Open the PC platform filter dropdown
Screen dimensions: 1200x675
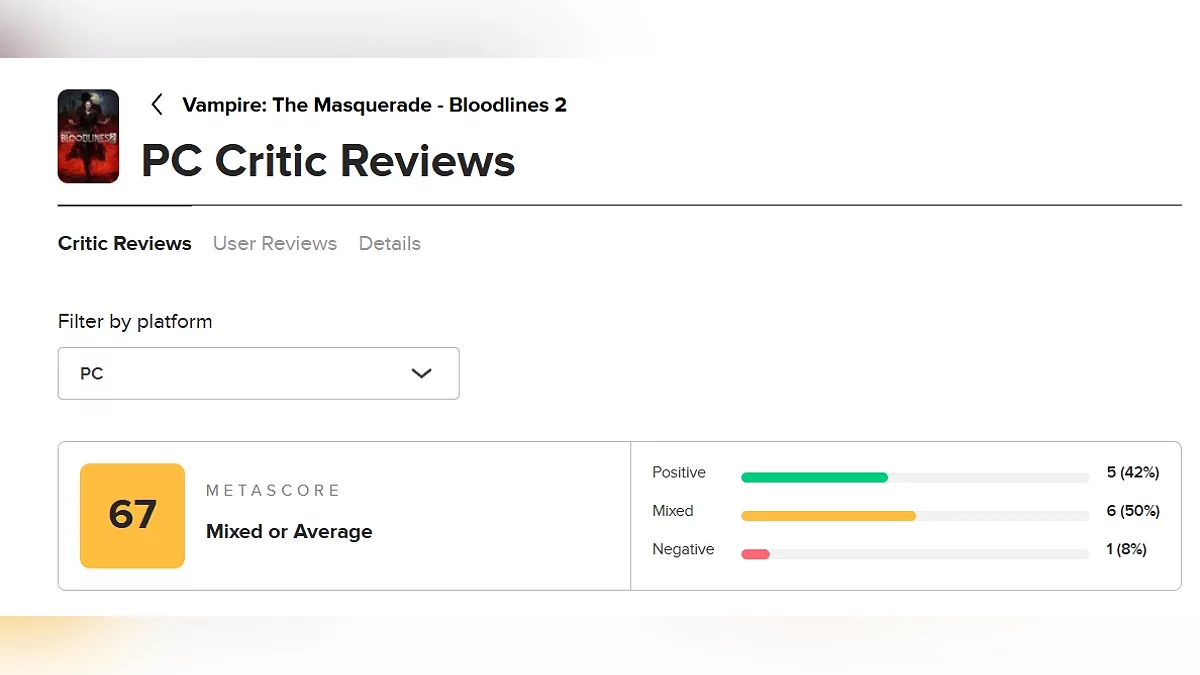click(x=258, y=373)
